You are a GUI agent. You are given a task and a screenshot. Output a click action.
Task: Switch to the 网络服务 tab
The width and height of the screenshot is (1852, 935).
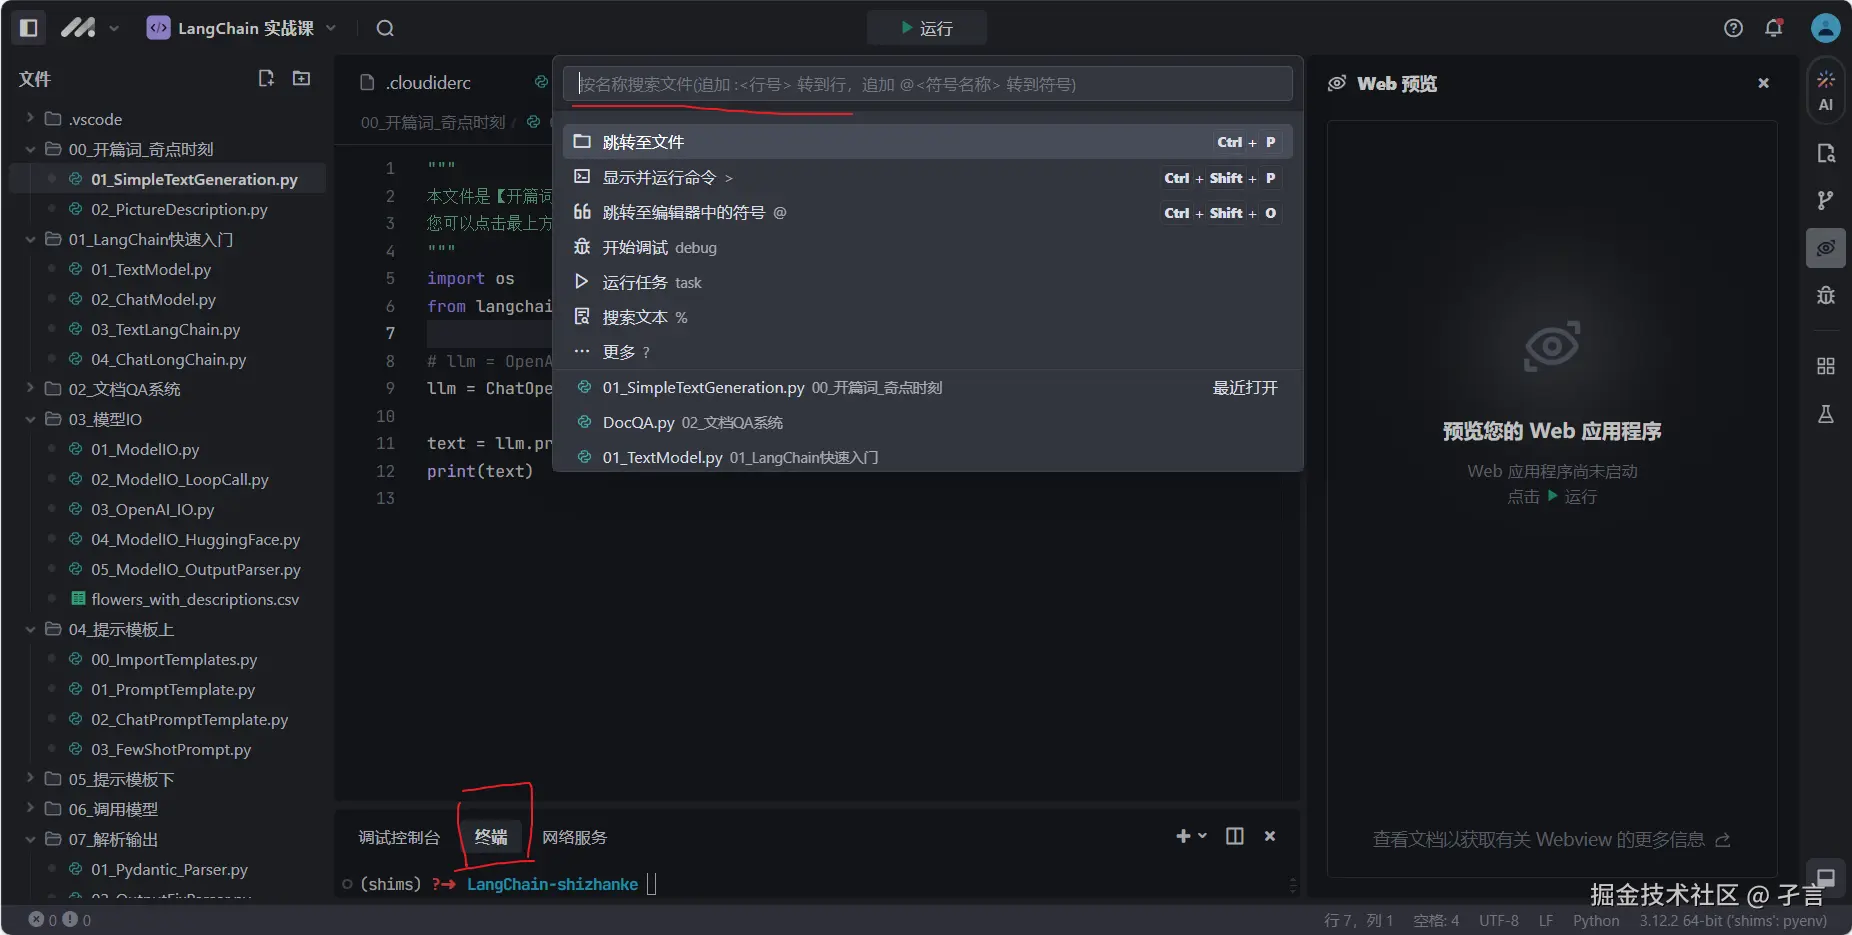click(x=574, y=837)
